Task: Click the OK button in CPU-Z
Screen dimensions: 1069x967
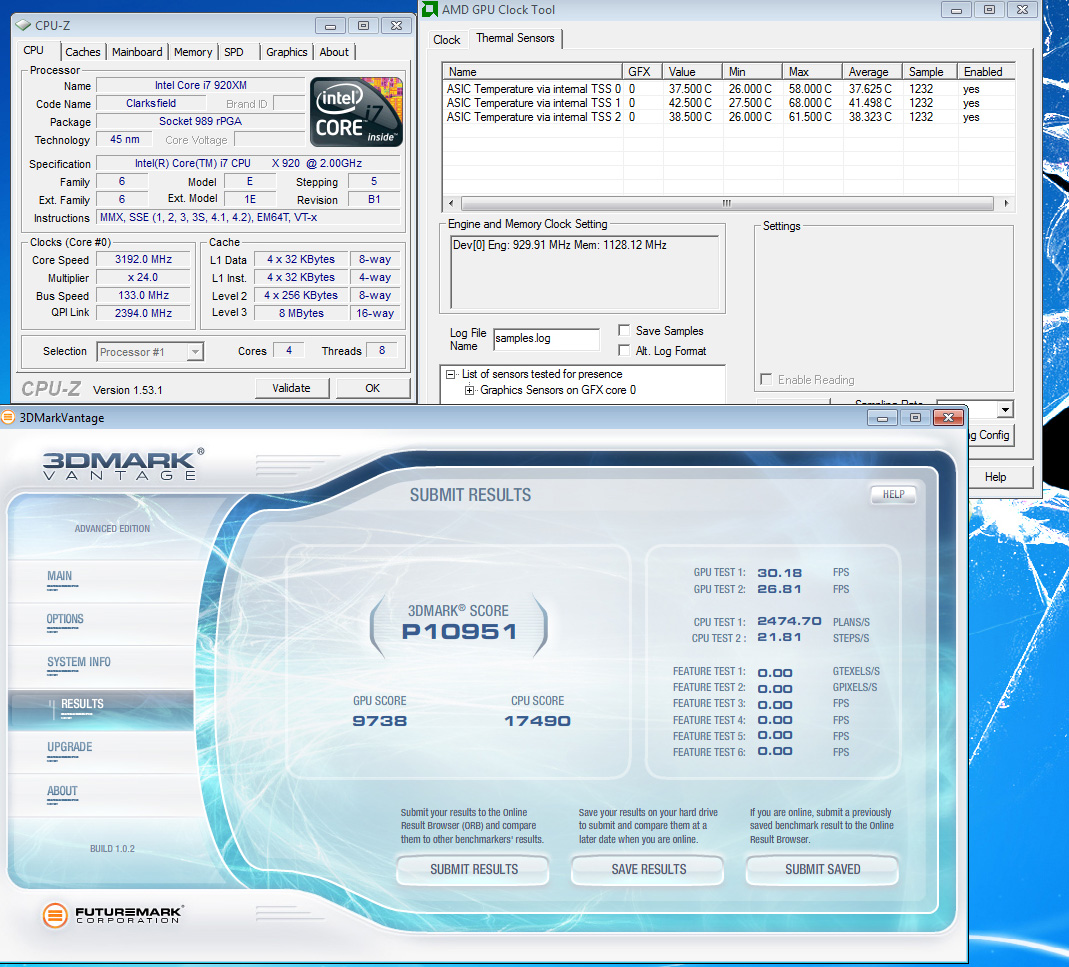Action: (x=372, y=388)
